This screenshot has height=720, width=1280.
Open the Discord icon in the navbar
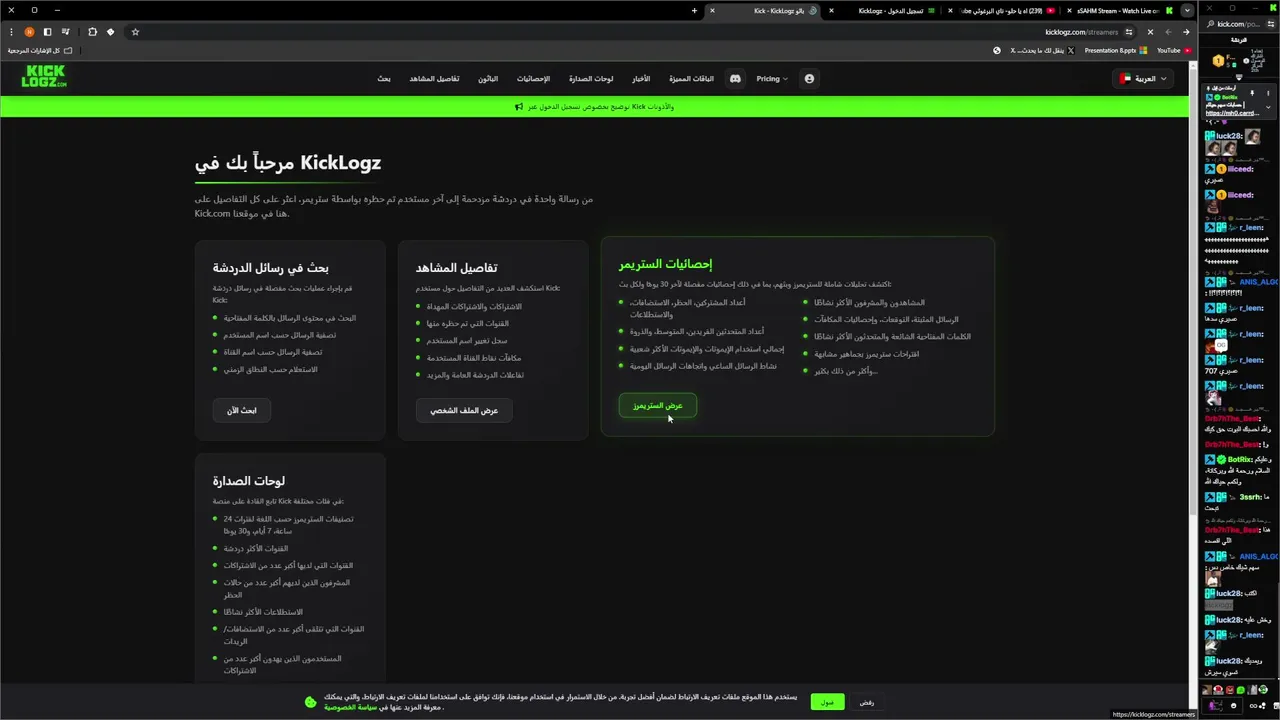(735, 78)
